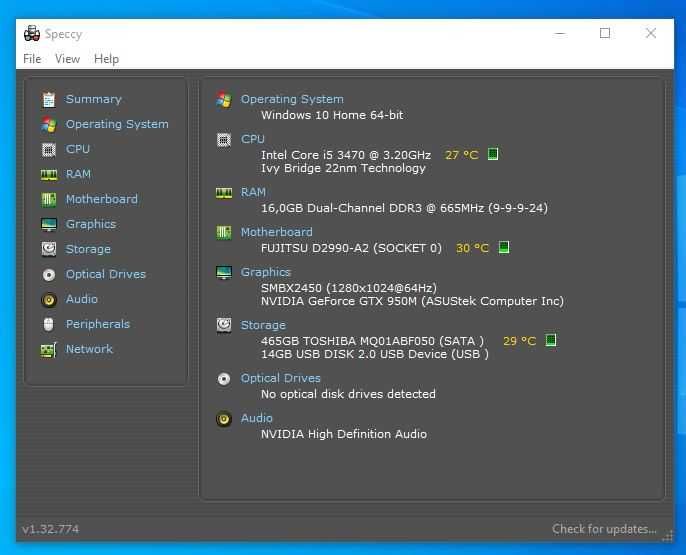Click the green CPU temperature indicator icon
The image size is (686, 555).
click(x=493, y=154)
